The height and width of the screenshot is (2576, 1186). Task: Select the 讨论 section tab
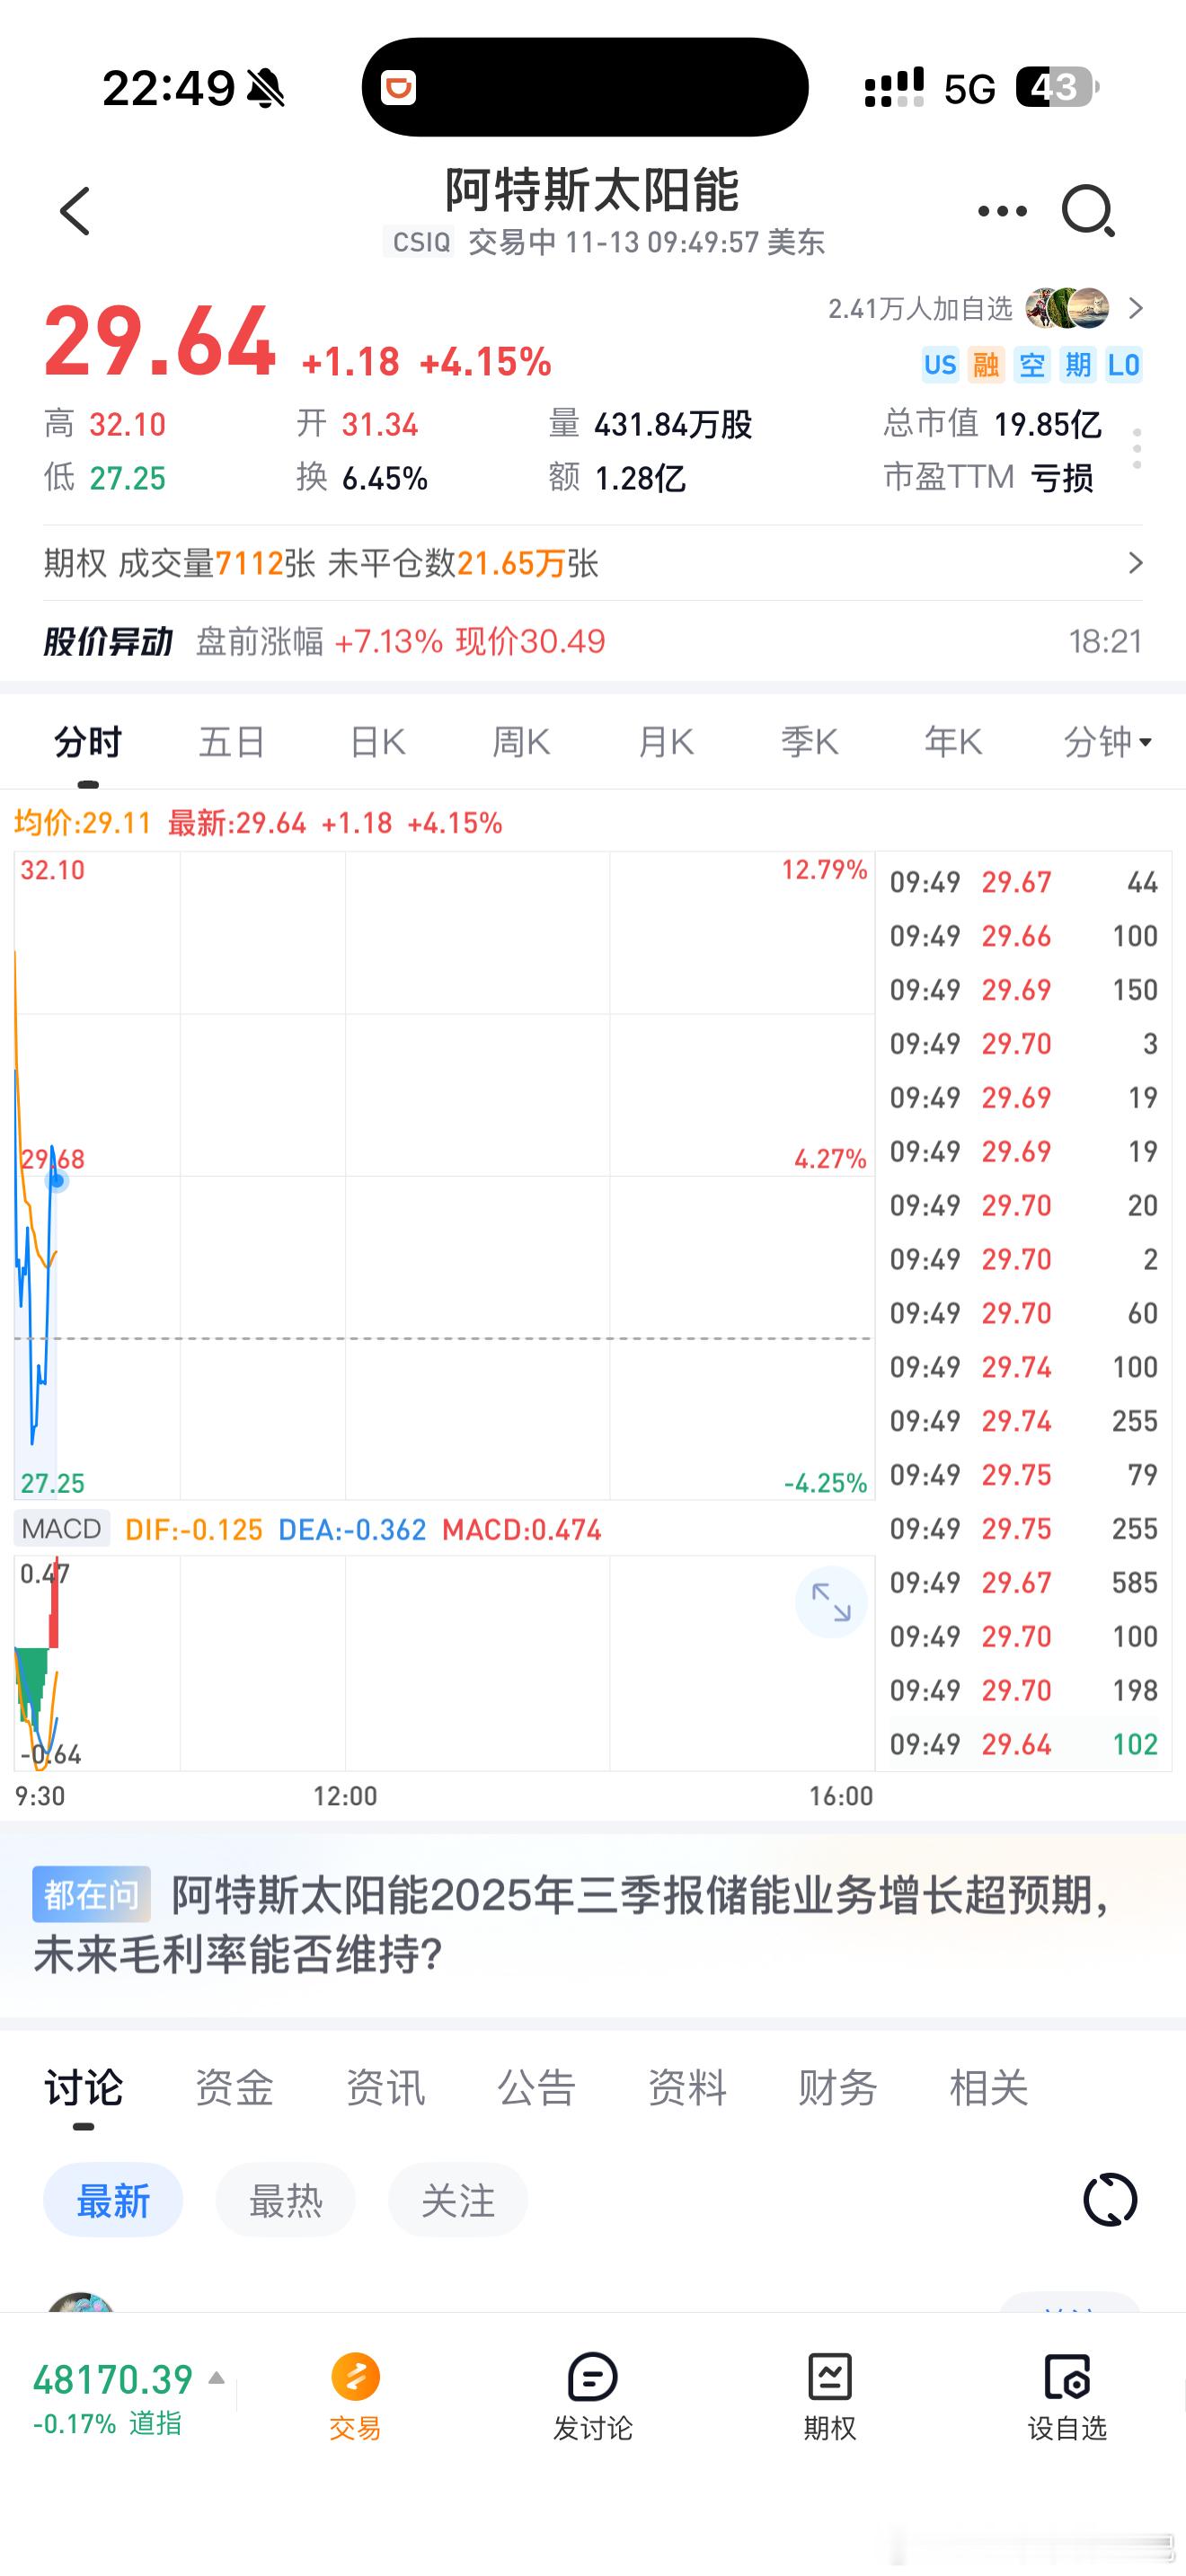[84, 2088]
